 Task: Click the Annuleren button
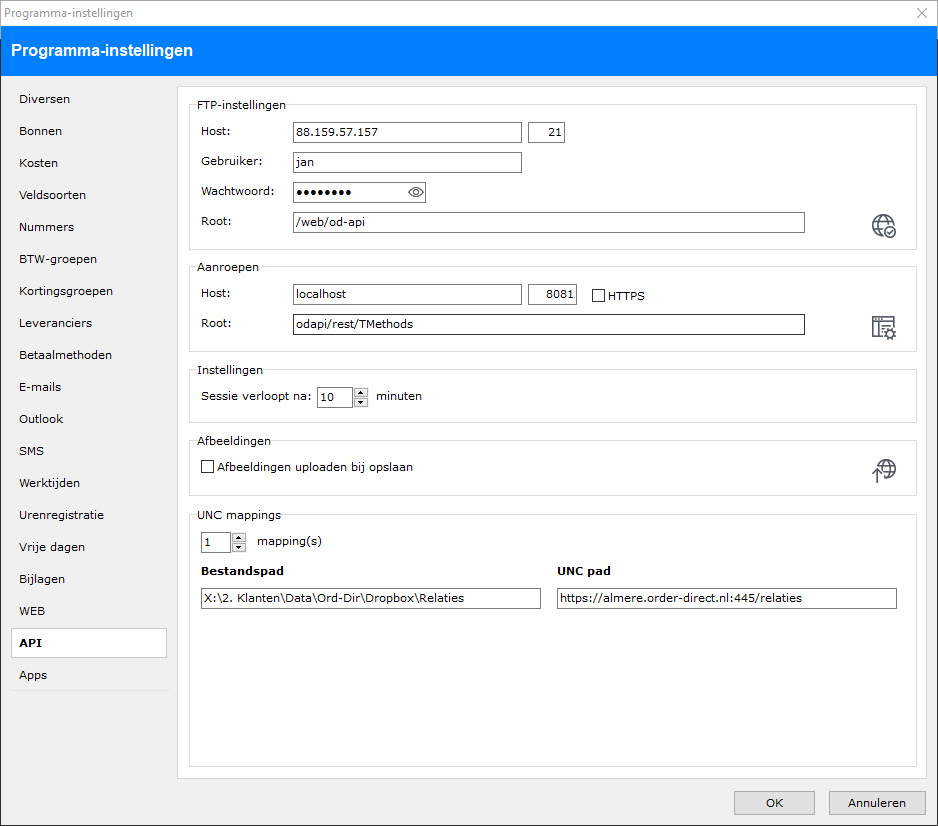tap(876, 802)
